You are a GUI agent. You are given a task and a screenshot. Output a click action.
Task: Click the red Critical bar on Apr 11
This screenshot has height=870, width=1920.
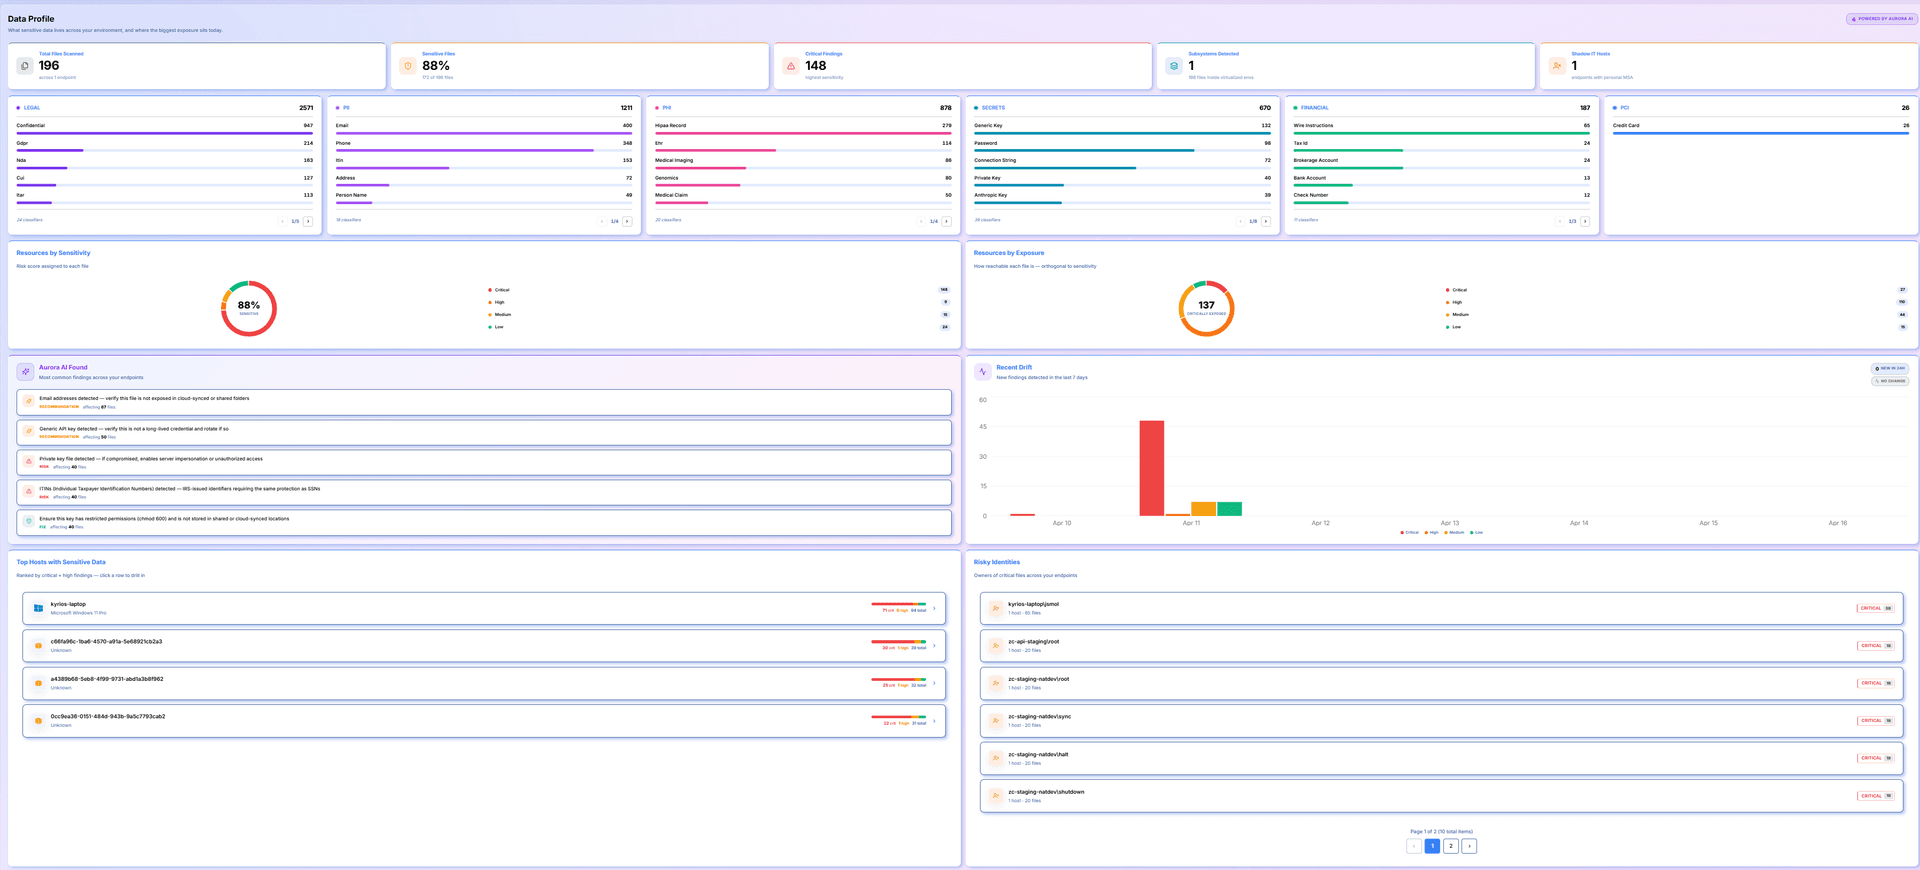(x=1151, y=468)
